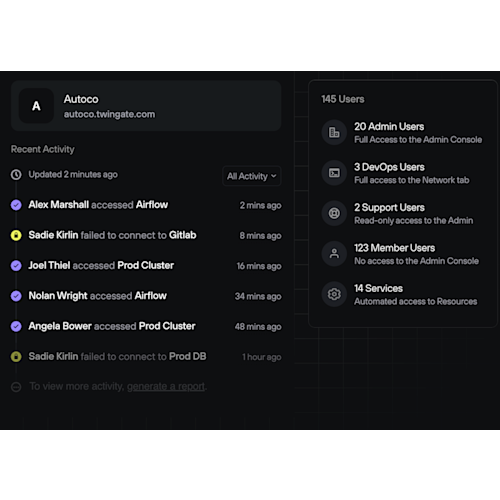The width and height of the screenshot is (500, 500).
Task: Click the clock icon beside Updated 2 minutes ago
Action: click(16, 174)
